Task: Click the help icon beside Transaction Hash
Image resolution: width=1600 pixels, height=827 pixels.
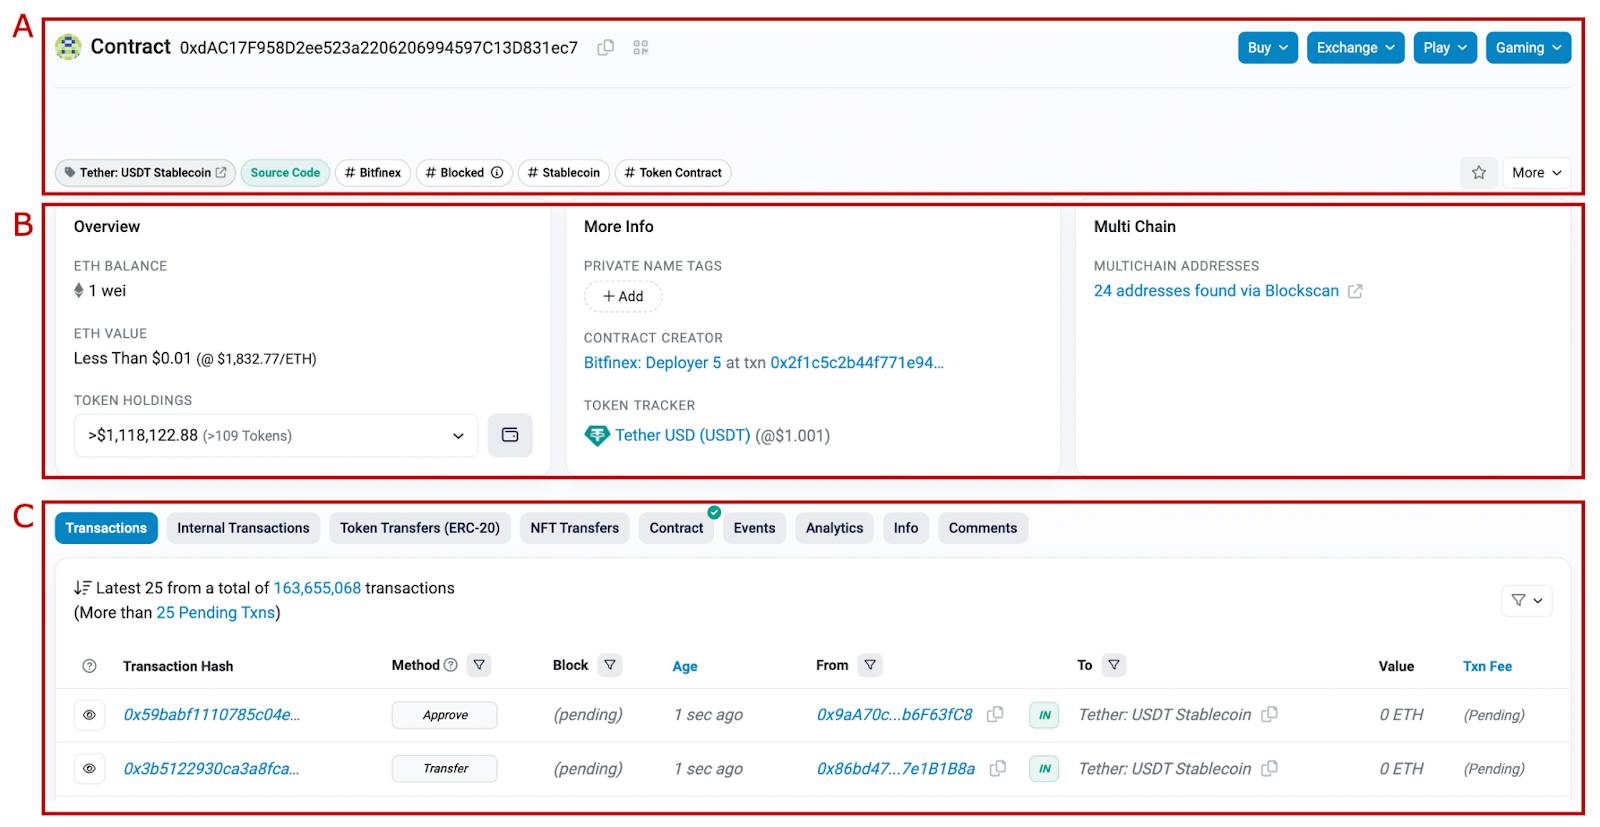Action: coord(89,666)
